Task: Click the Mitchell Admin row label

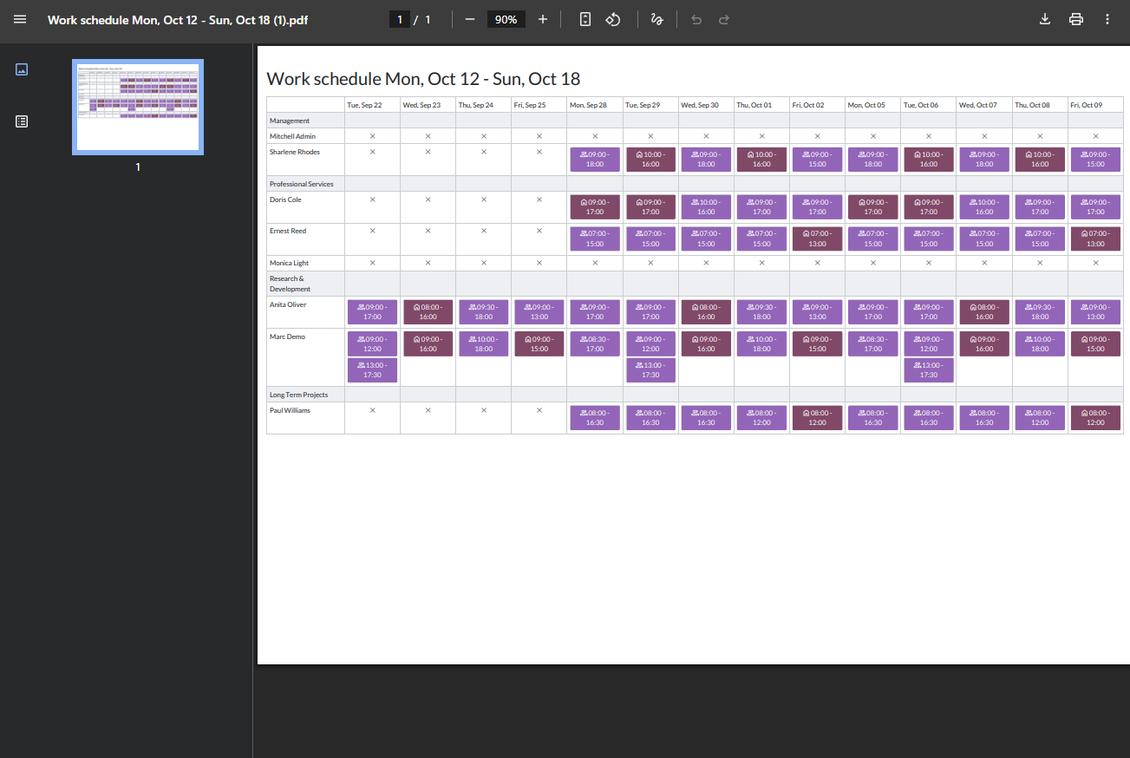Action: point(293,136)
